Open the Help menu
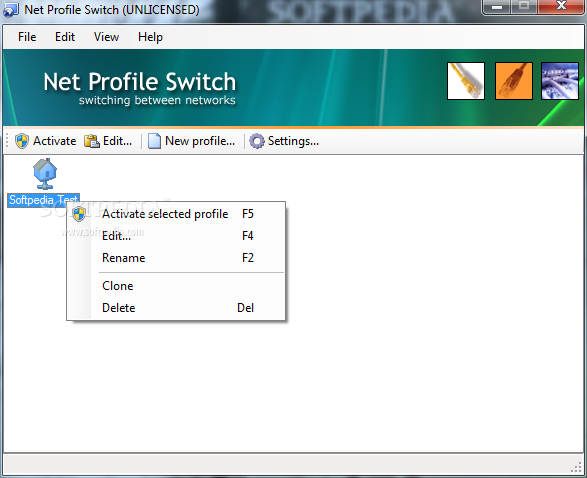Viewport: 587px width, 478px height. pos(150,37)
